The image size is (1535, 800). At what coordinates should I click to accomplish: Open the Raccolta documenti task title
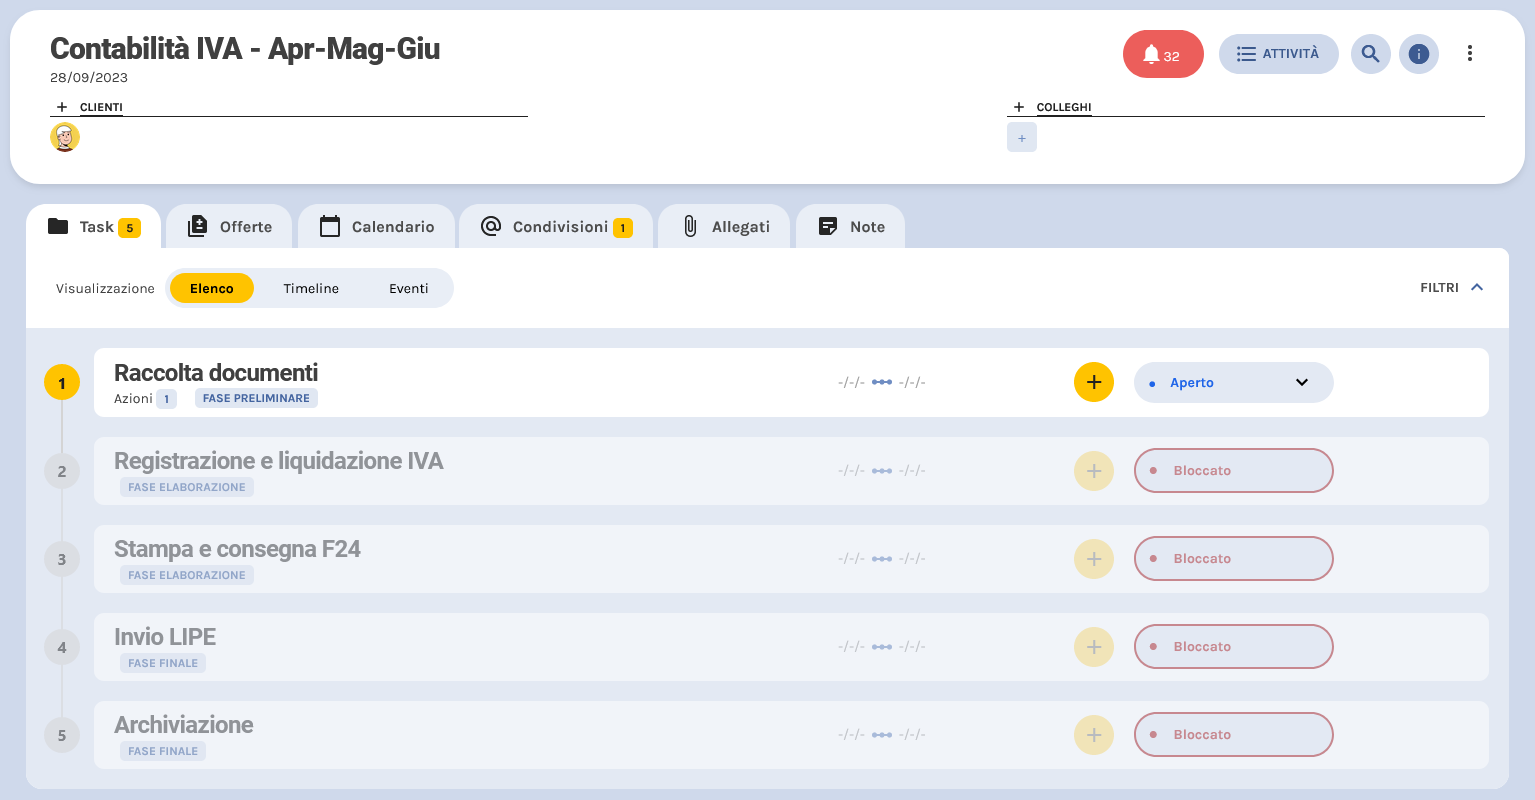point(216,373)
